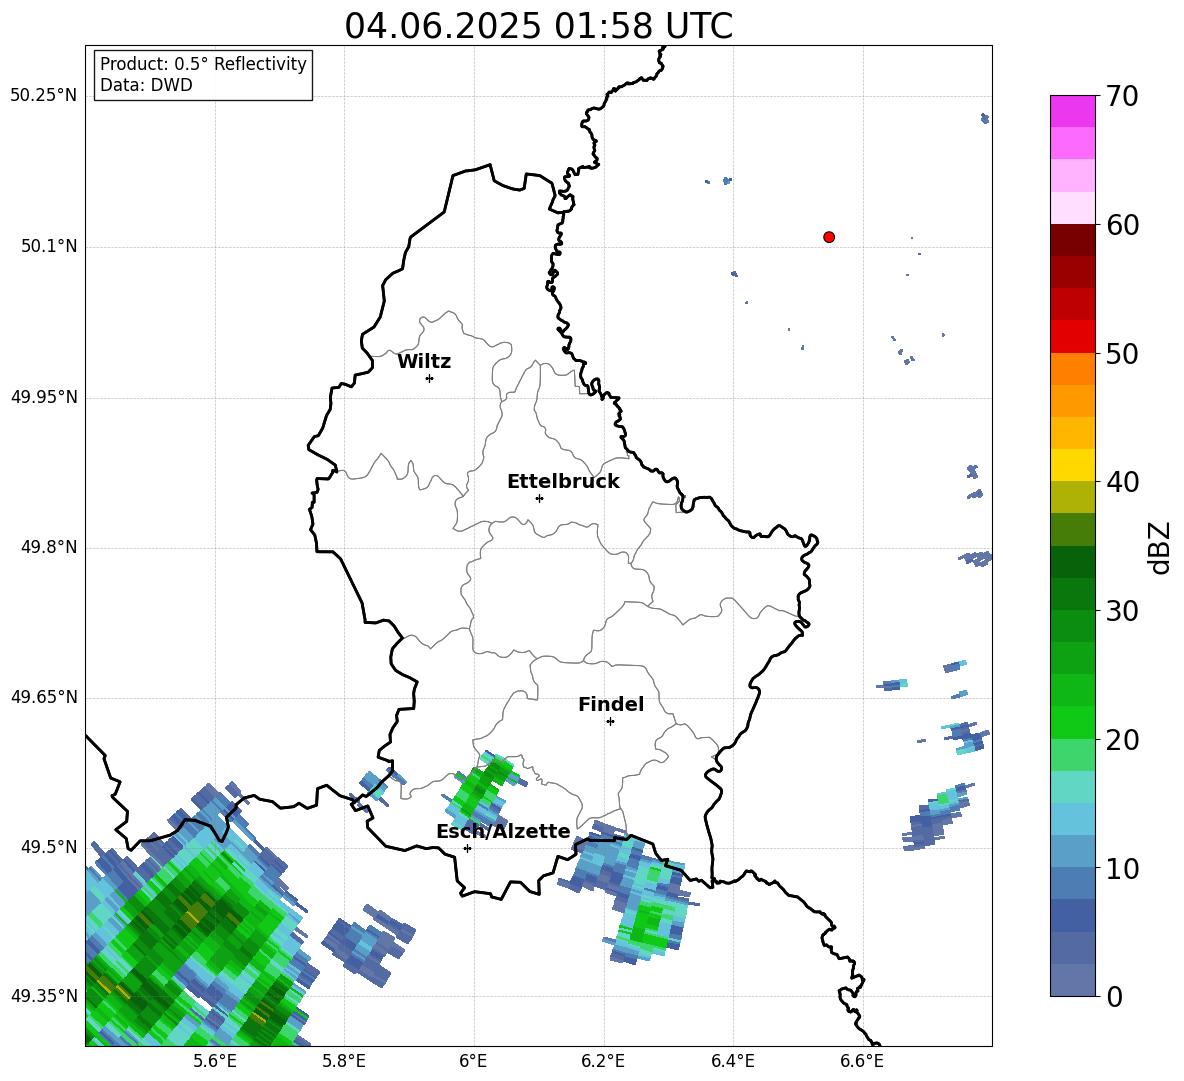Click the 50.1°N latitude label
Viewport: 1184px width, 1081px height.
pyautogui.click(x=49, y=247)
